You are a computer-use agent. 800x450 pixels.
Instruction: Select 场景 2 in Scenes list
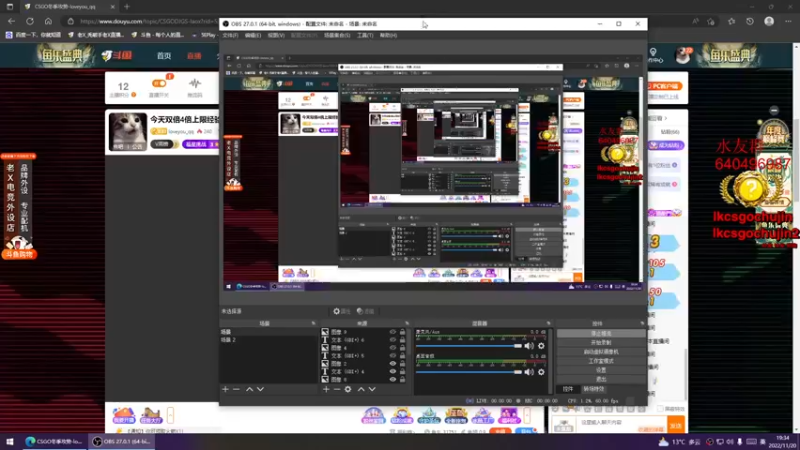[x=268, y=340]
